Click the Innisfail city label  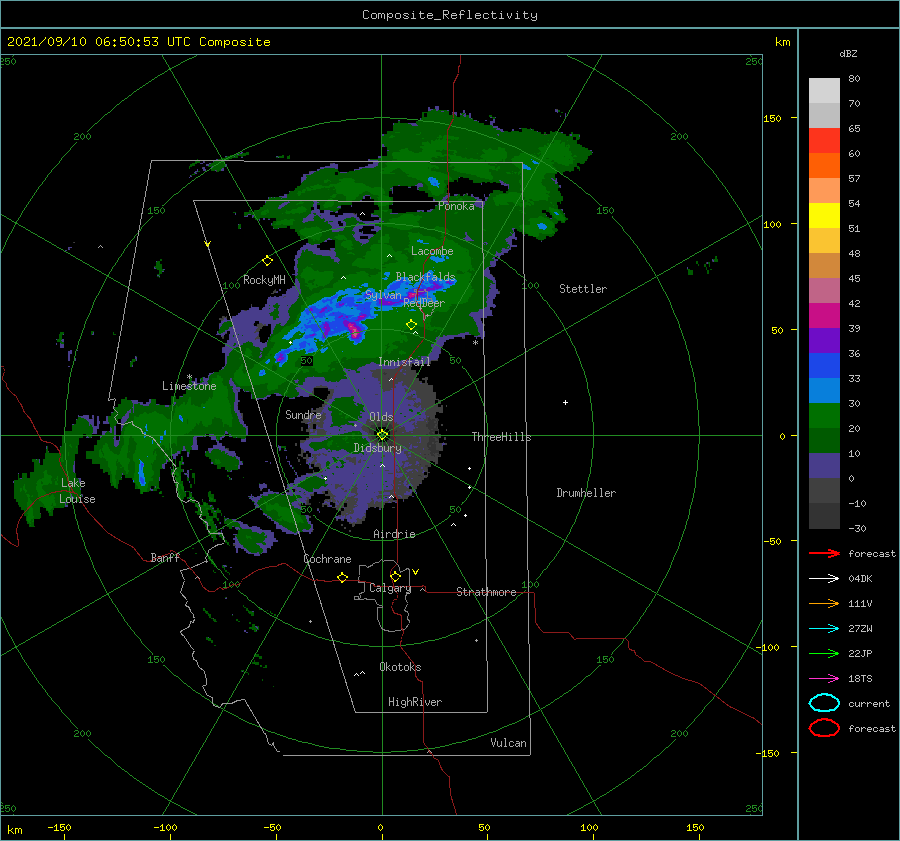click(x=404, y=362)
